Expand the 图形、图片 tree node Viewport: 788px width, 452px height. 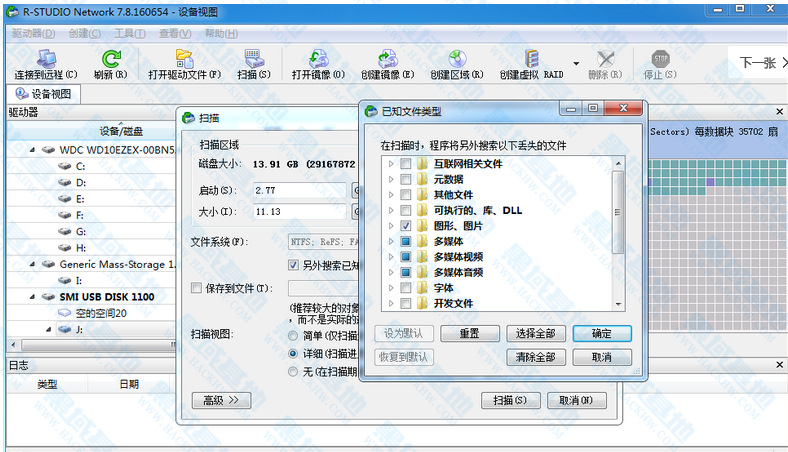coord(390,226)
